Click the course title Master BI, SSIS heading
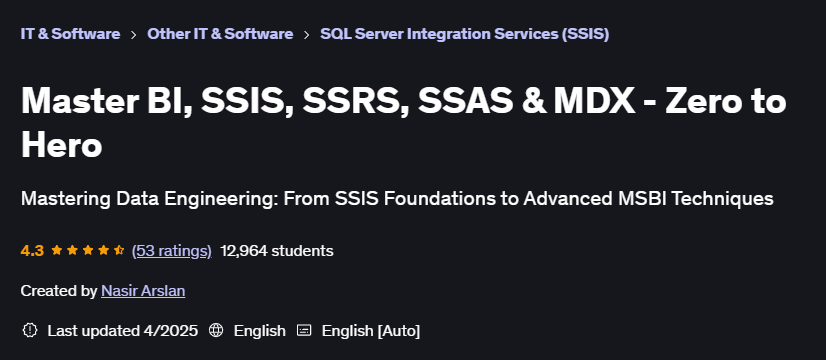 pos(404,123)
